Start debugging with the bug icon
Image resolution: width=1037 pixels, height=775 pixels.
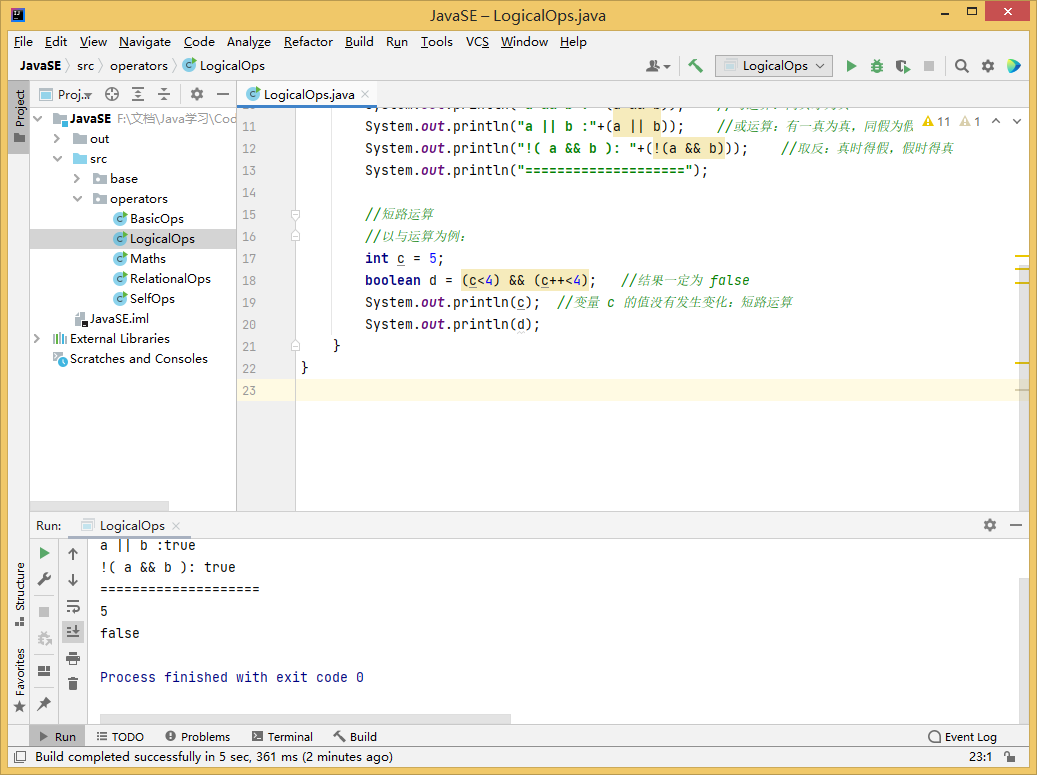point(877,66)
